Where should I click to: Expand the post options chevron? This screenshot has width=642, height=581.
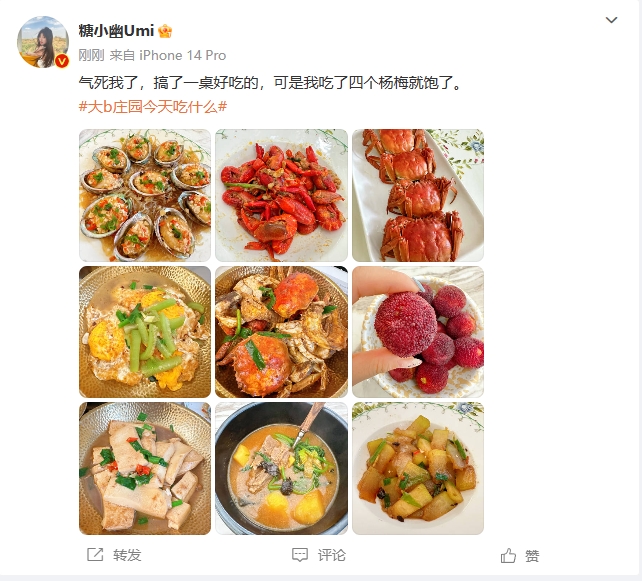611,20
